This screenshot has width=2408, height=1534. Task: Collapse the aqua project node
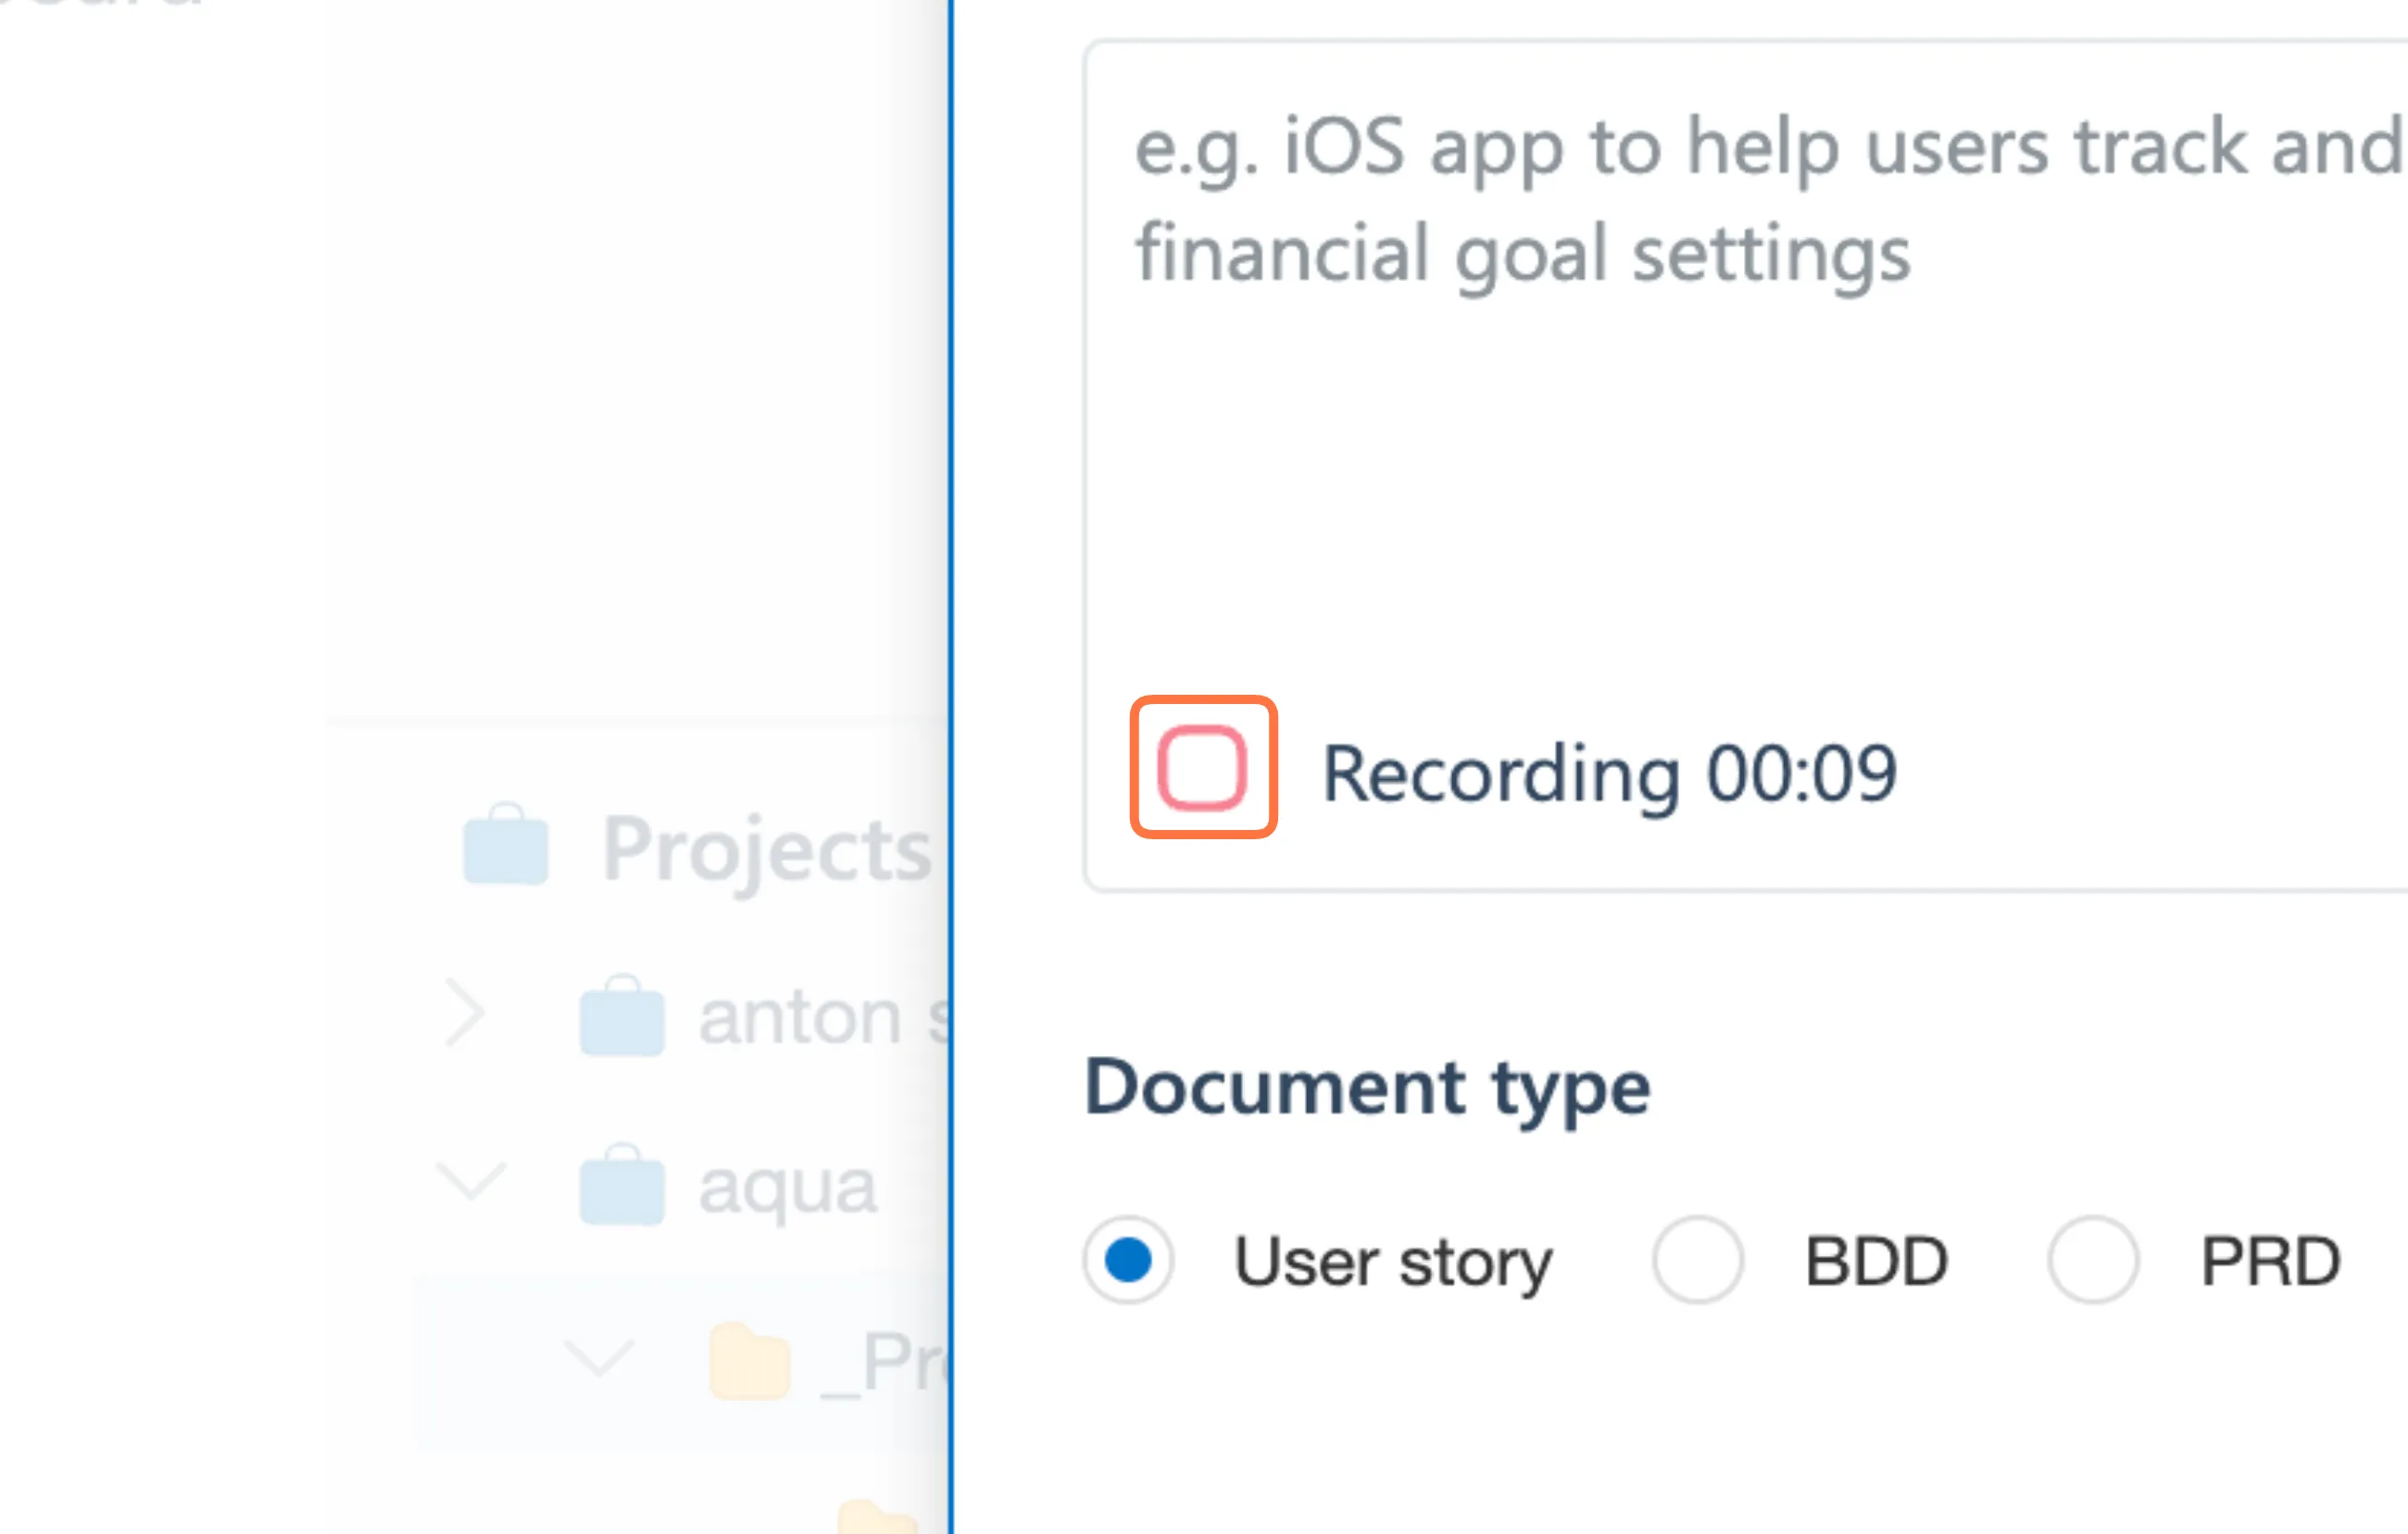(x=471, y=1180)
